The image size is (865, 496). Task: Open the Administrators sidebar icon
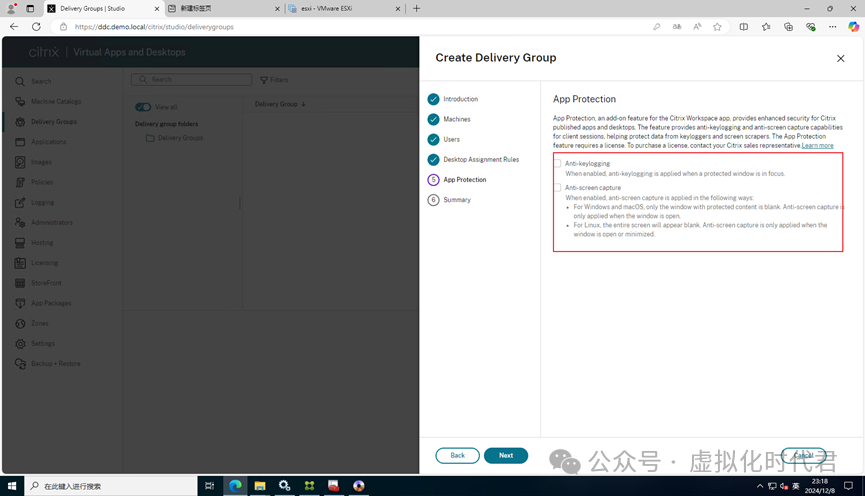click(x=20, y=222)
